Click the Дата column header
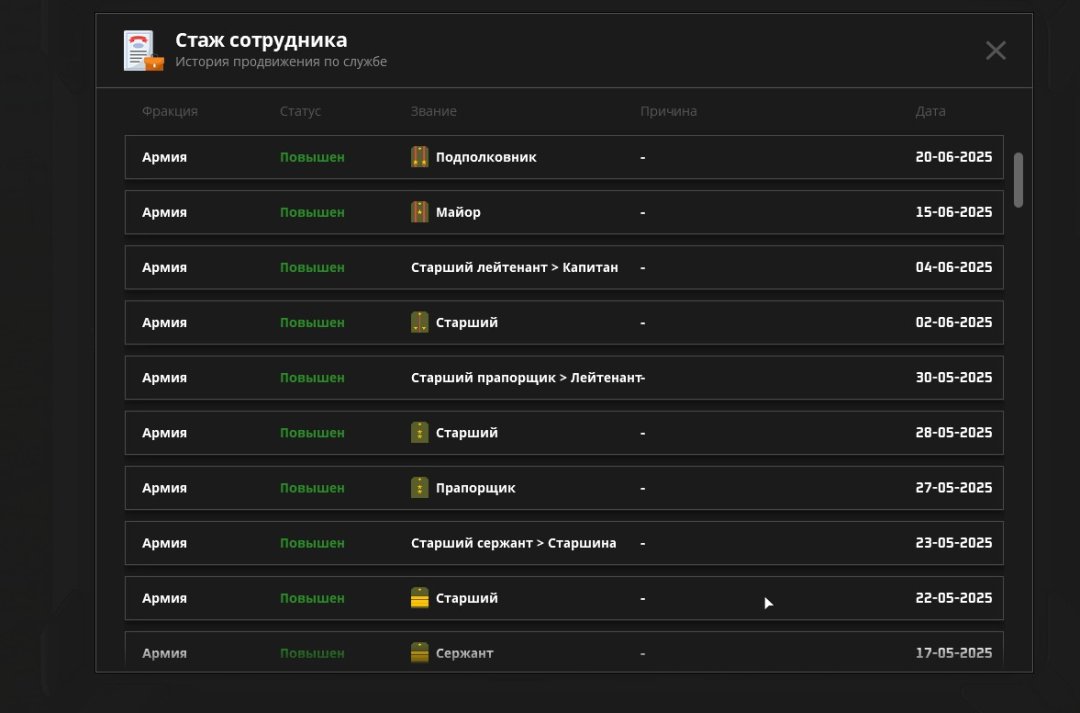The height and width of the screenshot is (713, 1080). point(931,111)
